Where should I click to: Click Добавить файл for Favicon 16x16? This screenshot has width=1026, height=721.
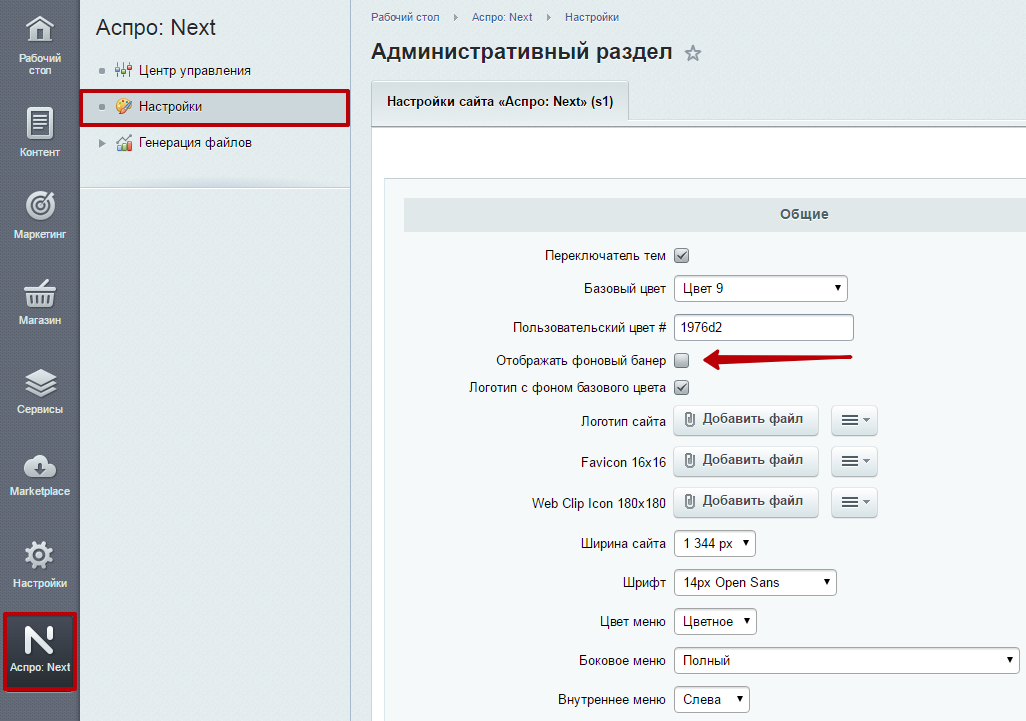coord(746,461)
